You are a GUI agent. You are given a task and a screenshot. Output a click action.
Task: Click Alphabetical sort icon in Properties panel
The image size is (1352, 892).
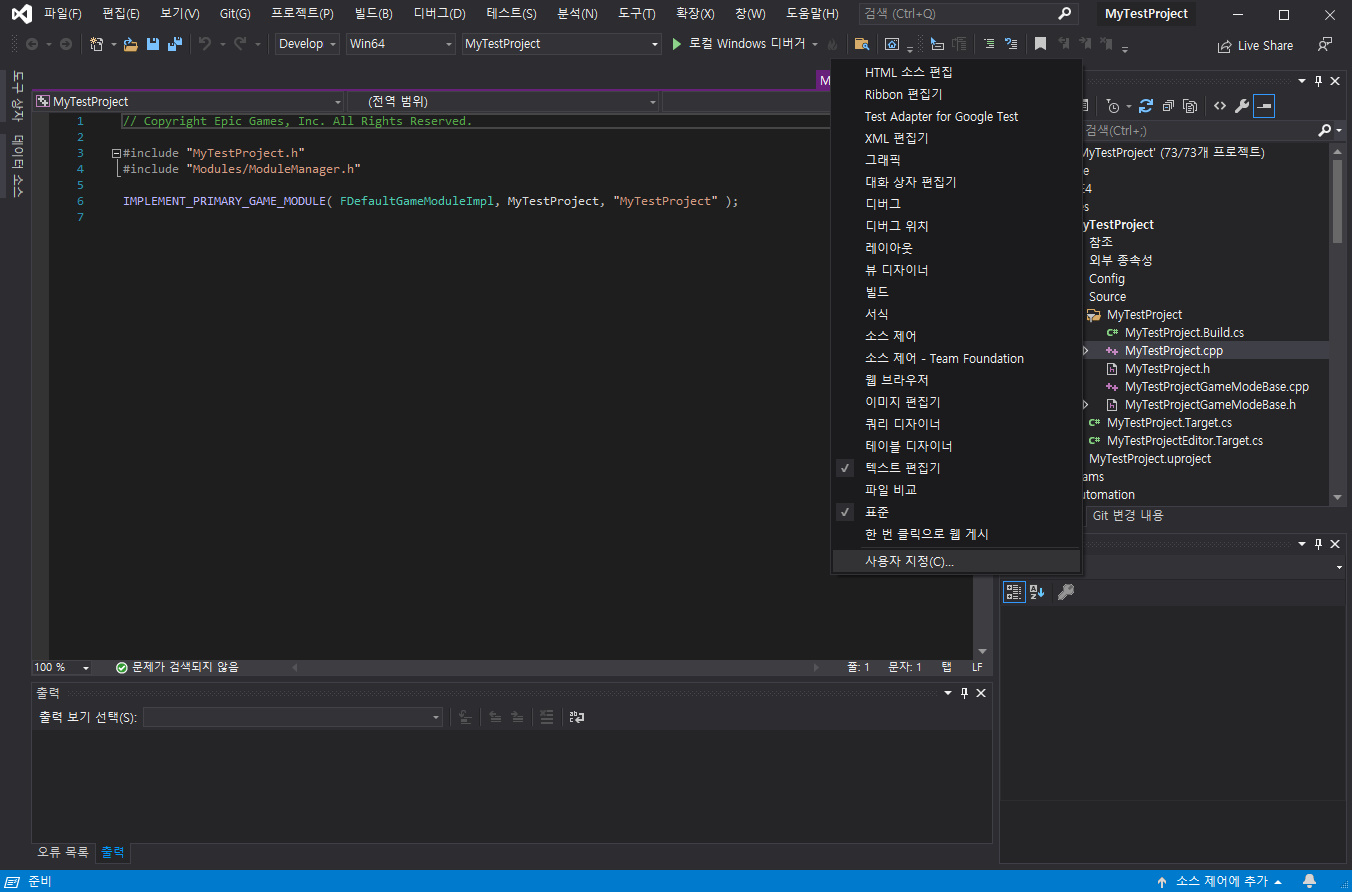1037,592
